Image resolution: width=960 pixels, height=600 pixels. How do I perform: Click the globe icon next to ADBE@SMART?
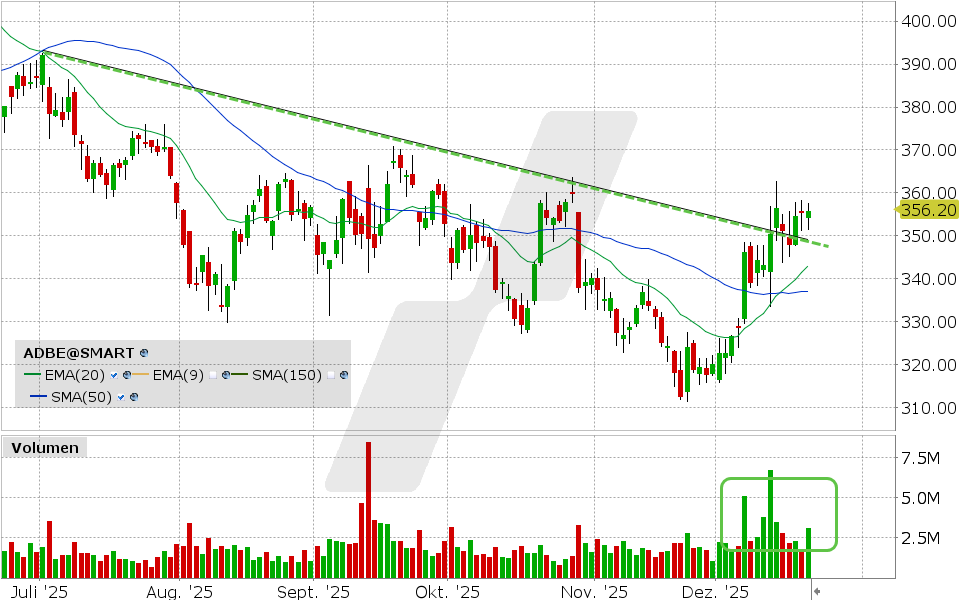pyautogui.click(x=143, y=352)
